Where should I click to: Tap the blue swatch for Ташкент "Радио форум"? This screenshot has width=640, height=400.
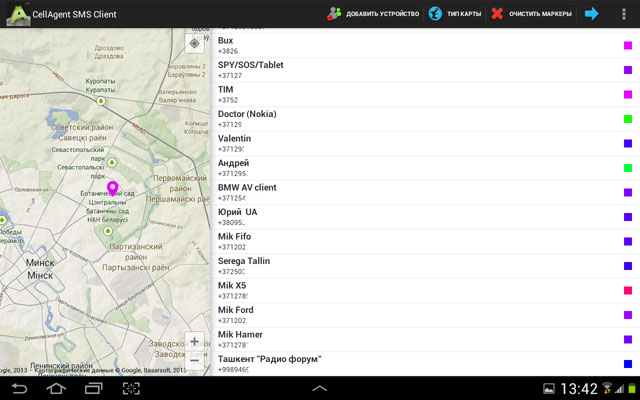point(628,364)
